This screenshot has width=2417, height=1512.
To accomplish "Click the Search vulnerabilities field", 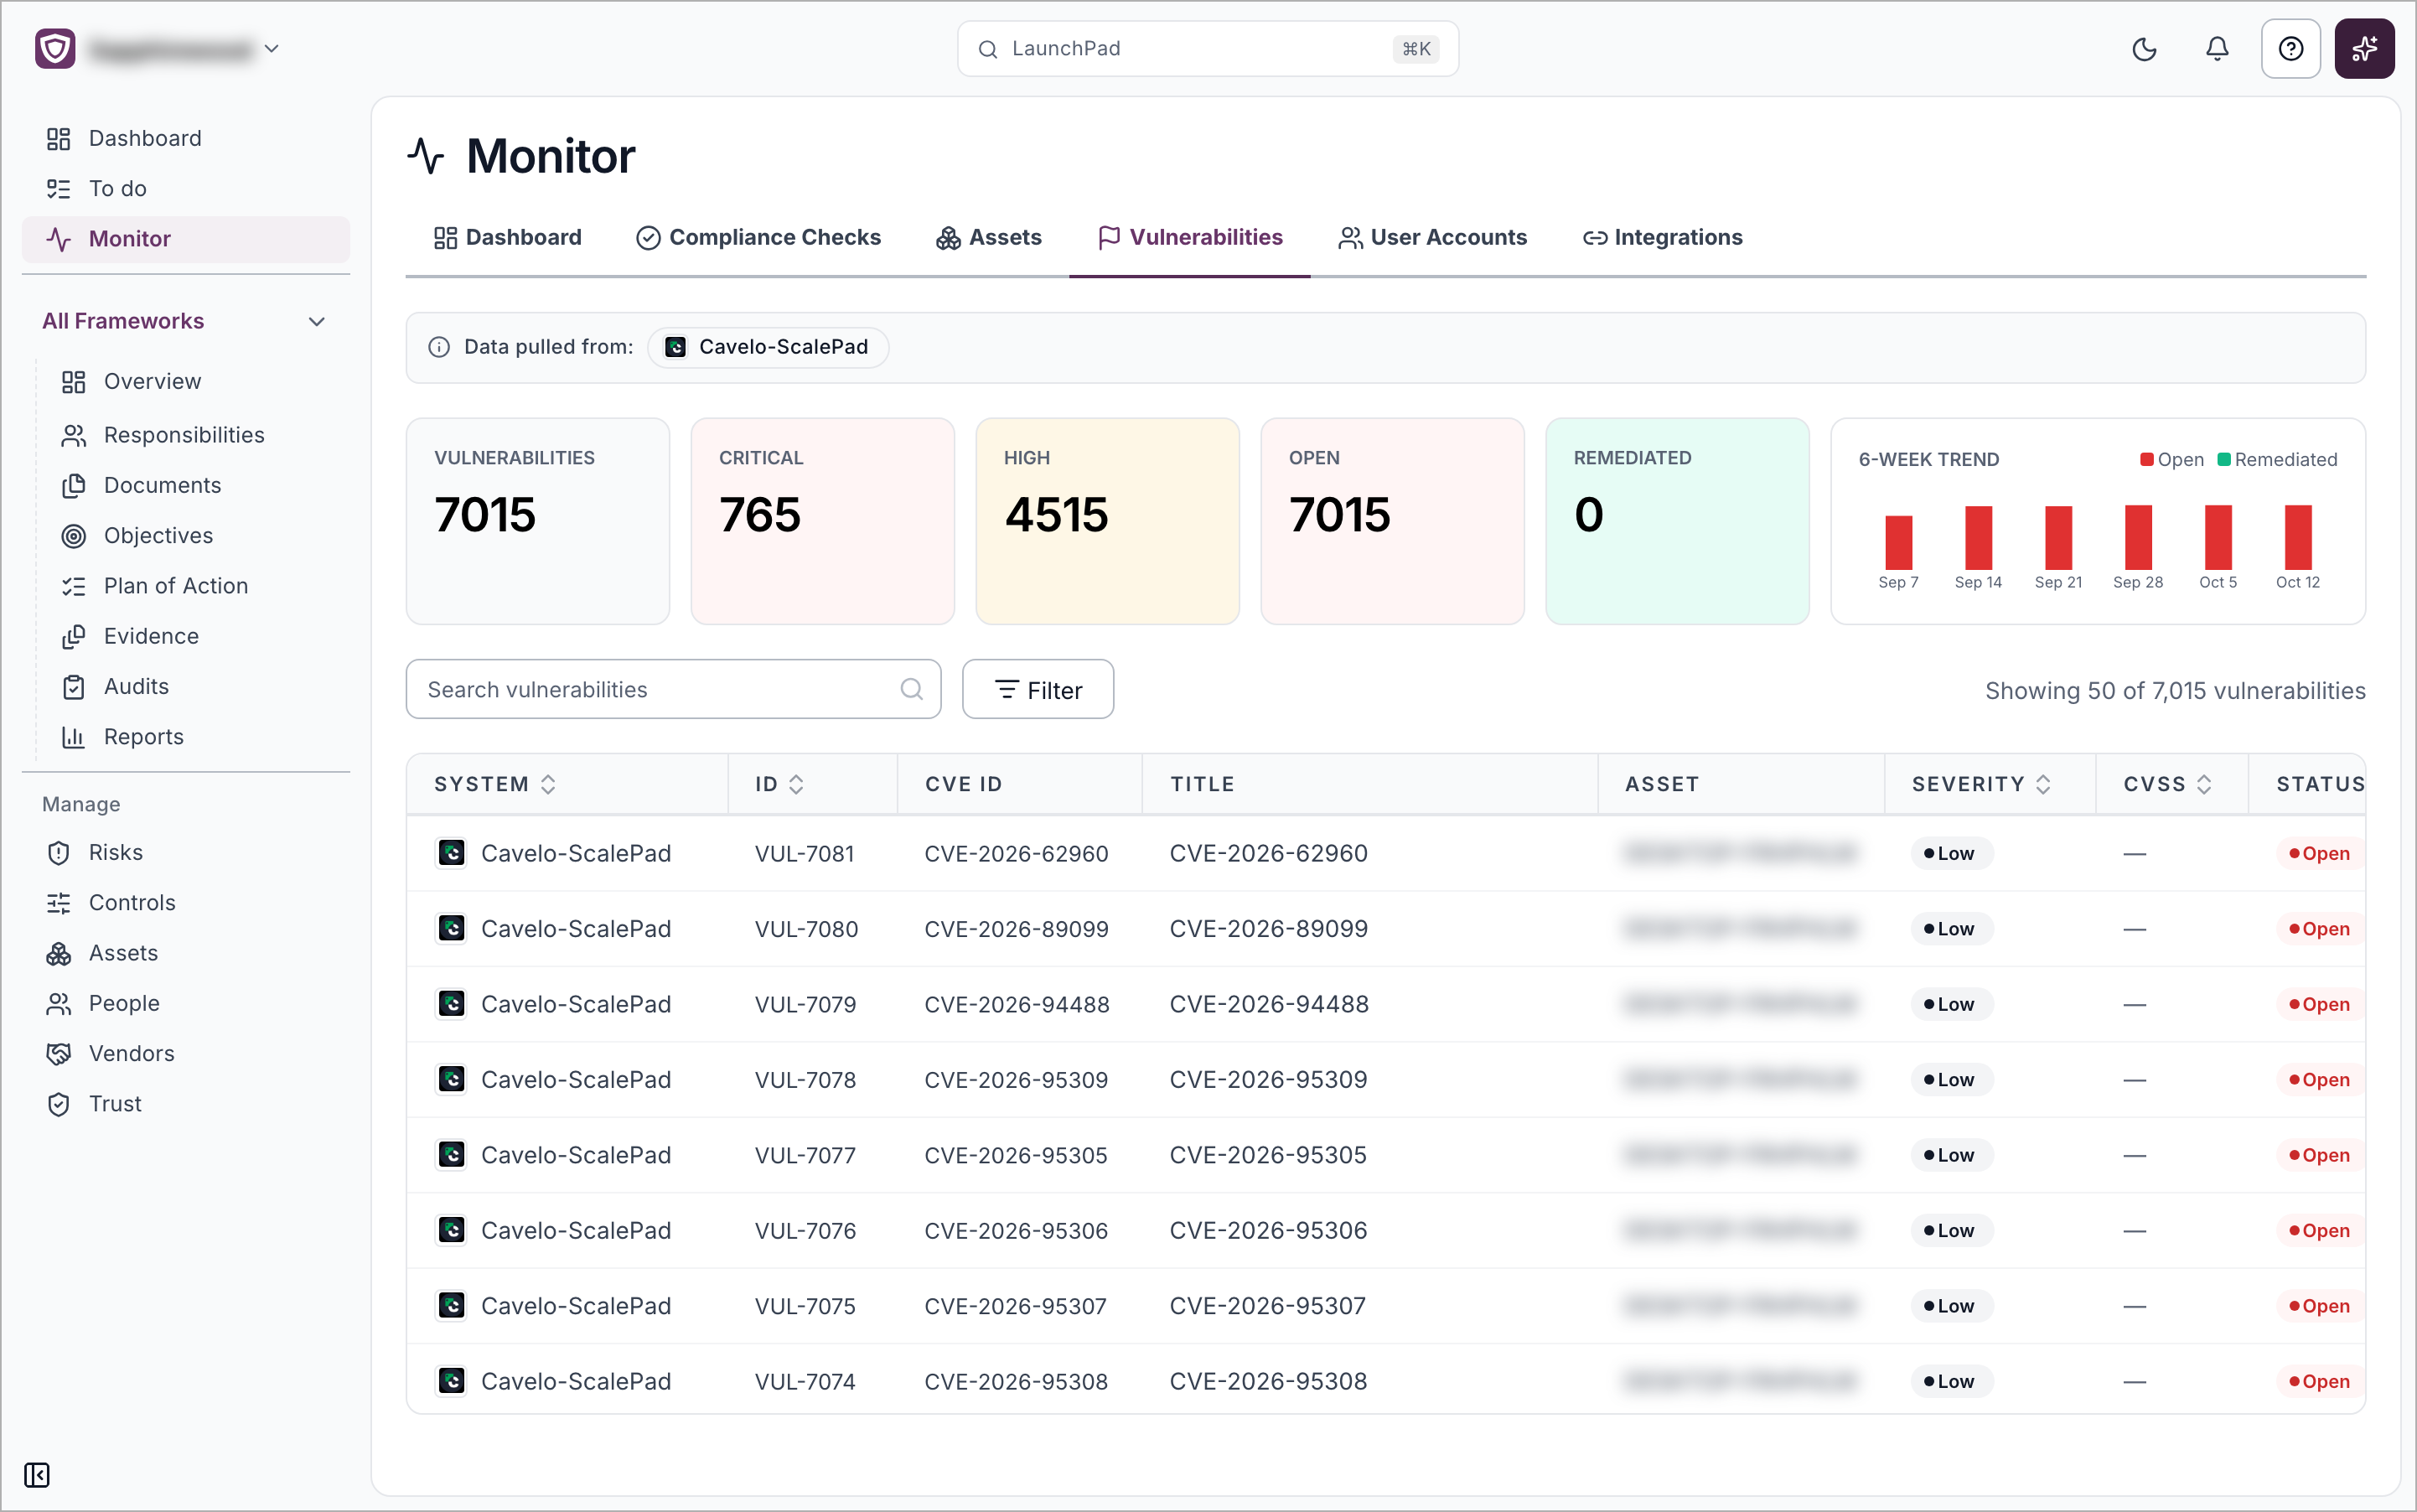I will click(673, 689).
